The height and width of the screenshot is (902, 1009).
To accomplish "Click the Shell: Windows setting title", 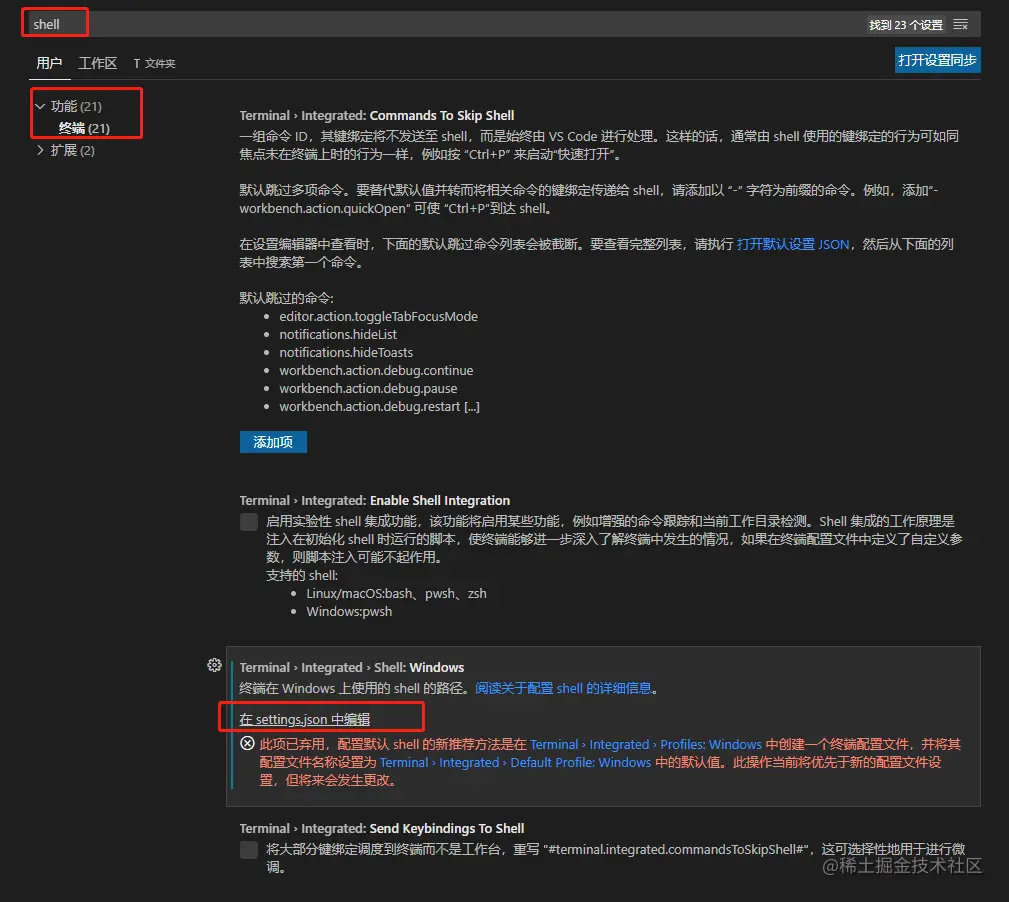I will click(x=351, y=668).
